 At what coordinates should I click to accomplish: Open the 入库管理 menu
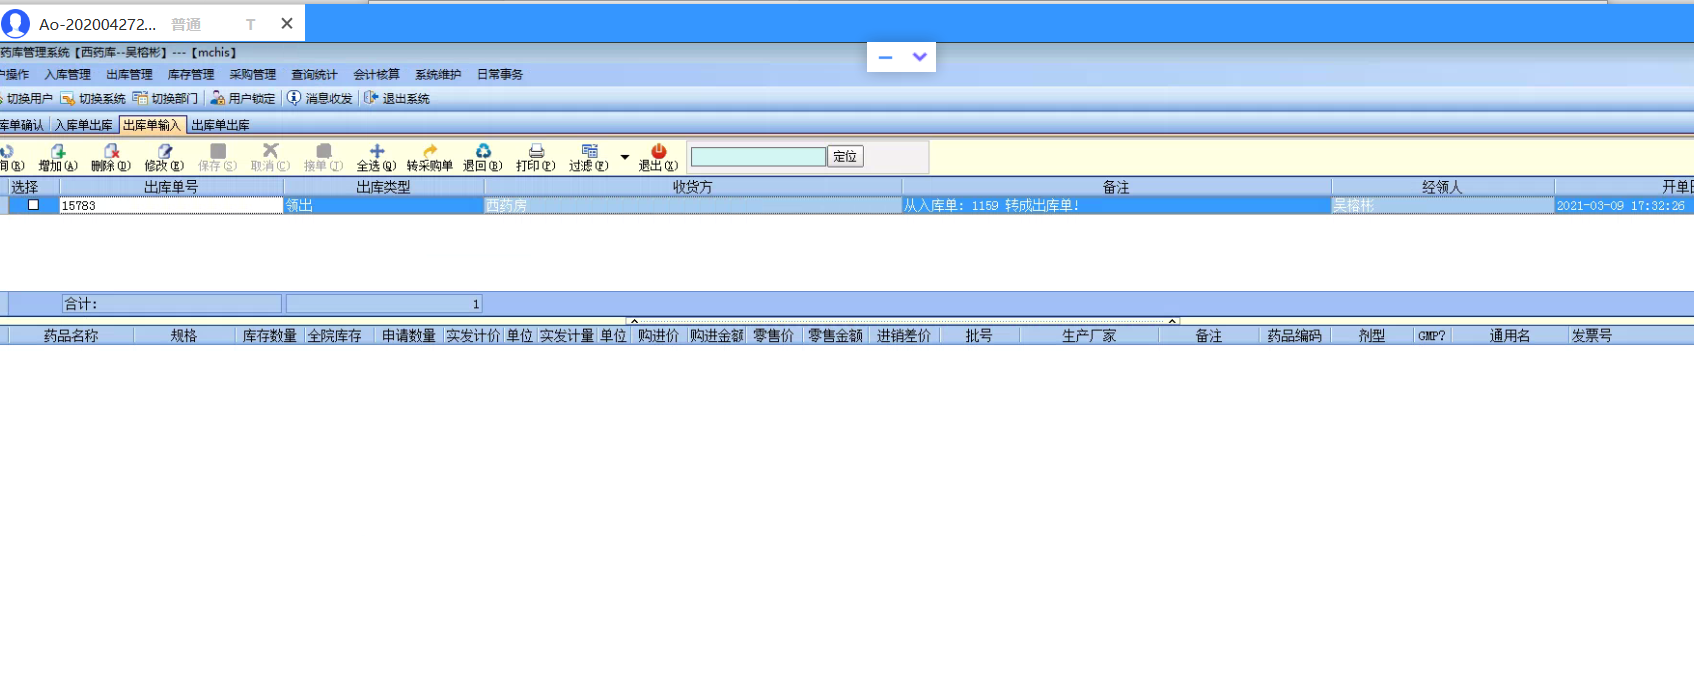[x=67, y=74]
